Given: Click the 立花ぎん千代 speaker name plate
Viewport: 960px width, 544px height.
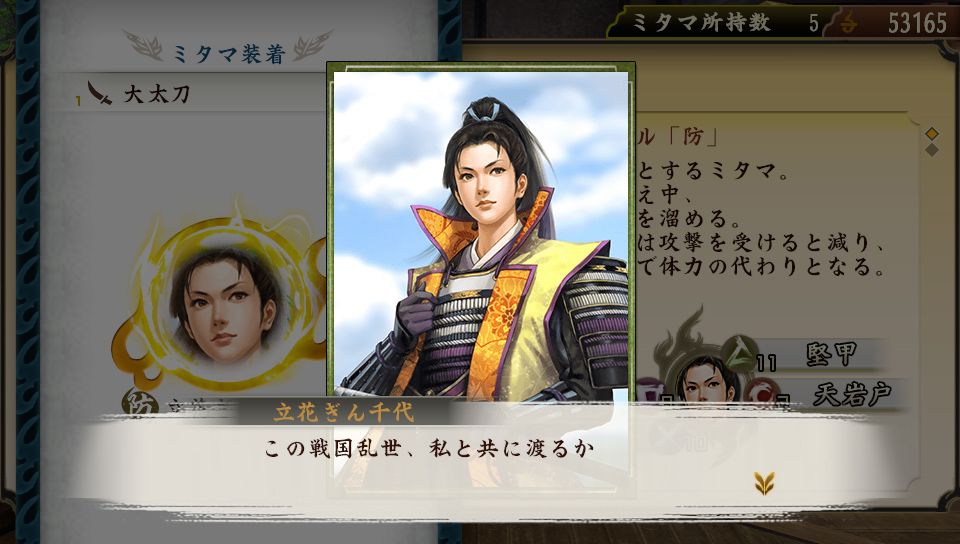Looking at the screenshot, I should tap(344, 412).
